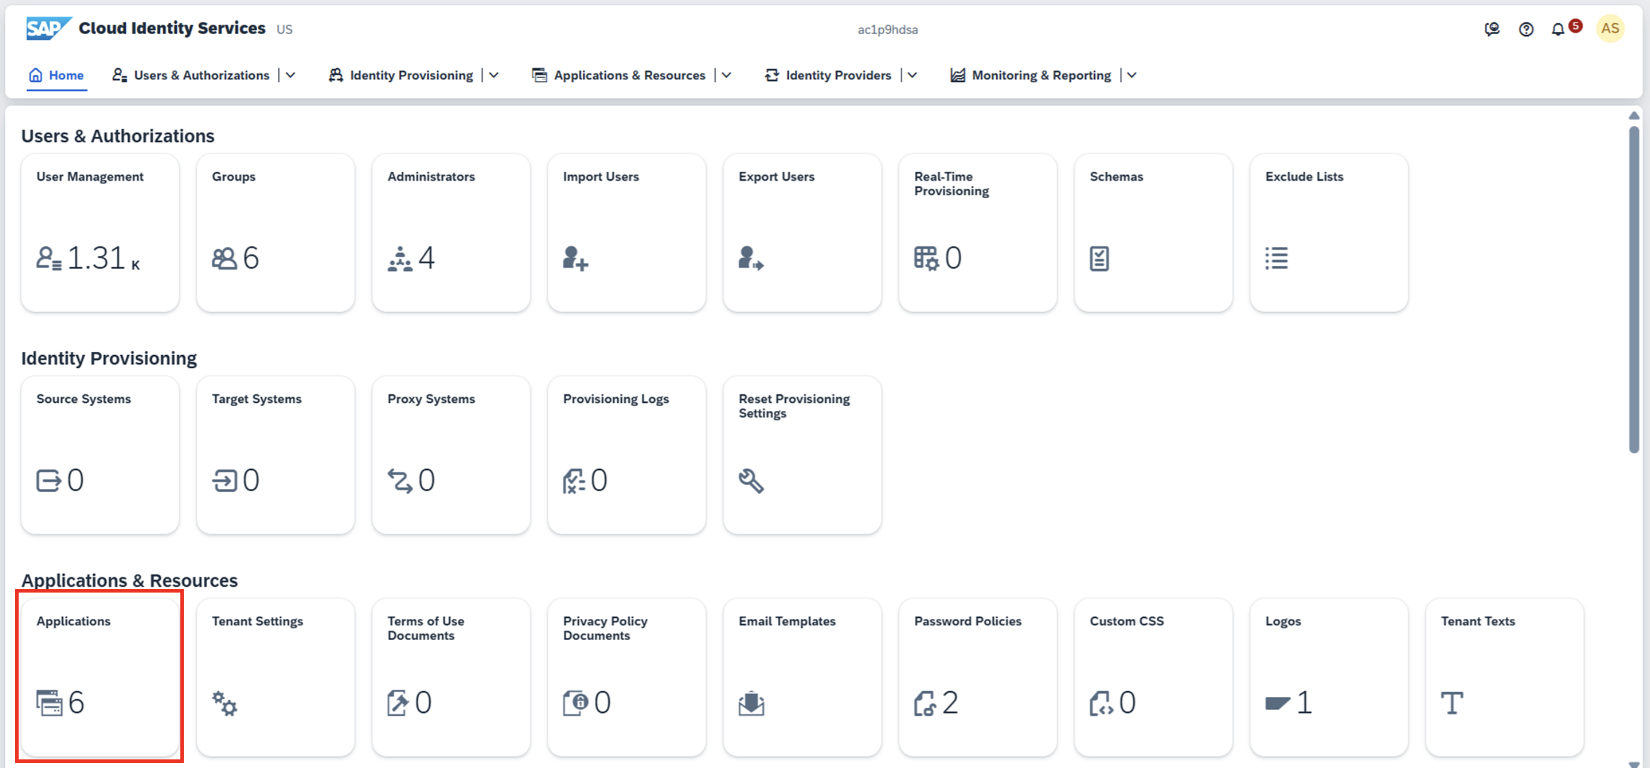The width and height of the screenshot is (1650, 768).
Task: Expand Users & Authorizations dropdown arrow
Action: pos(291,75)
